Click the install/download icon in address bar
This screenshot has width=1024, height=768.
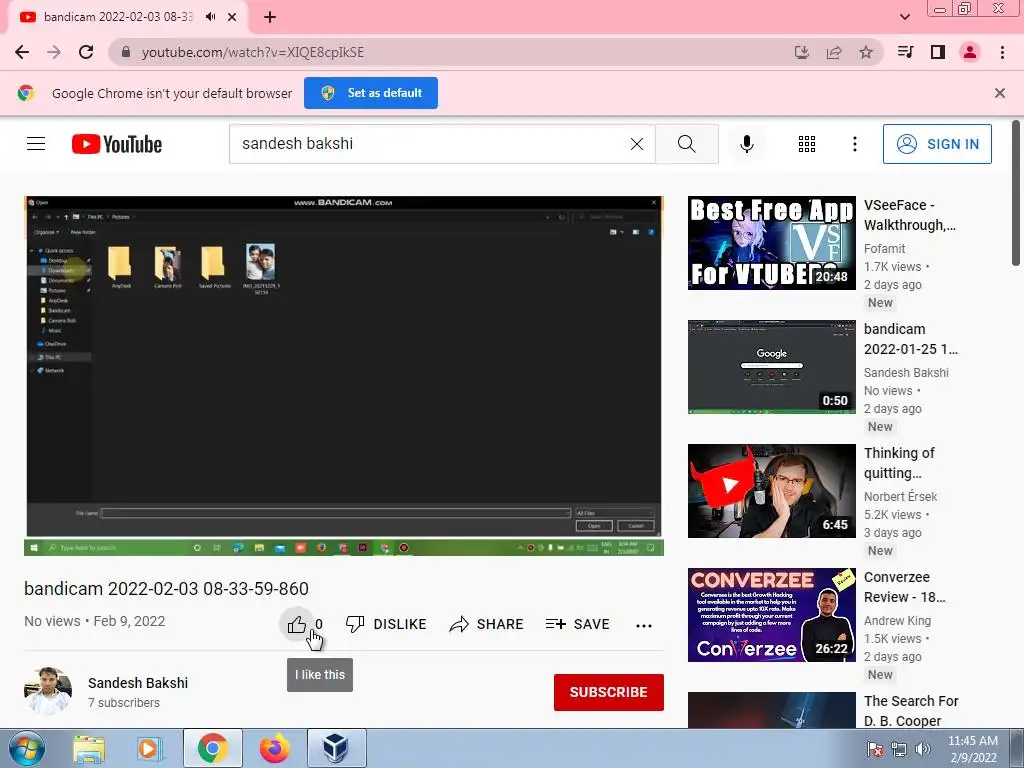pos(801,52)
